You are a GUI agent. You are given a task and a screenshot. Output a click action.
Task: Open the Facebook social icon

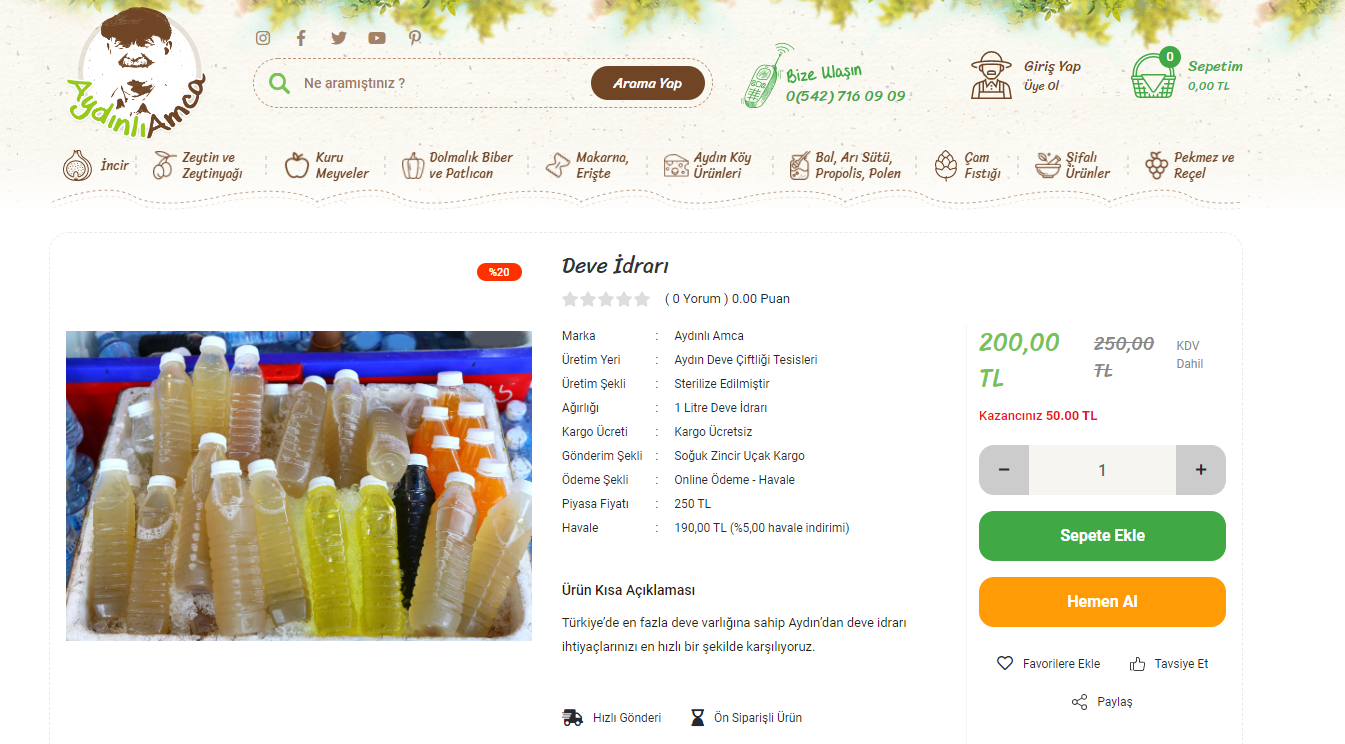pos(301,38)
